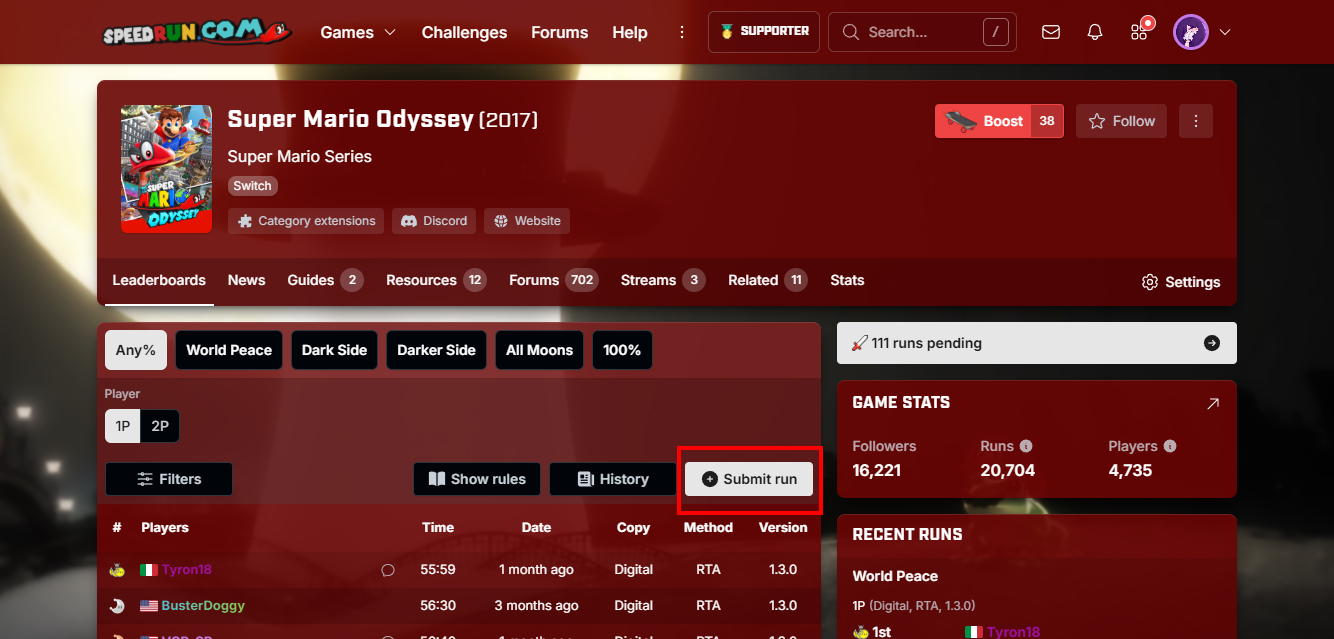Expand the account menu chevron
Image resolution: width=1334 pixels, height=639 pixels.
[x=1225, y=32]
